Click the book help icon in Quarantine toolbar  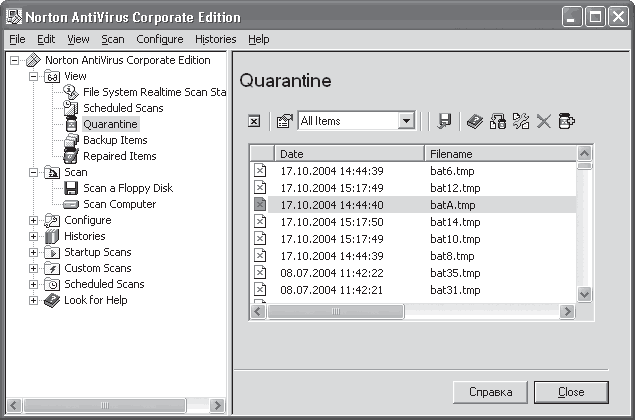coord(475,121)
